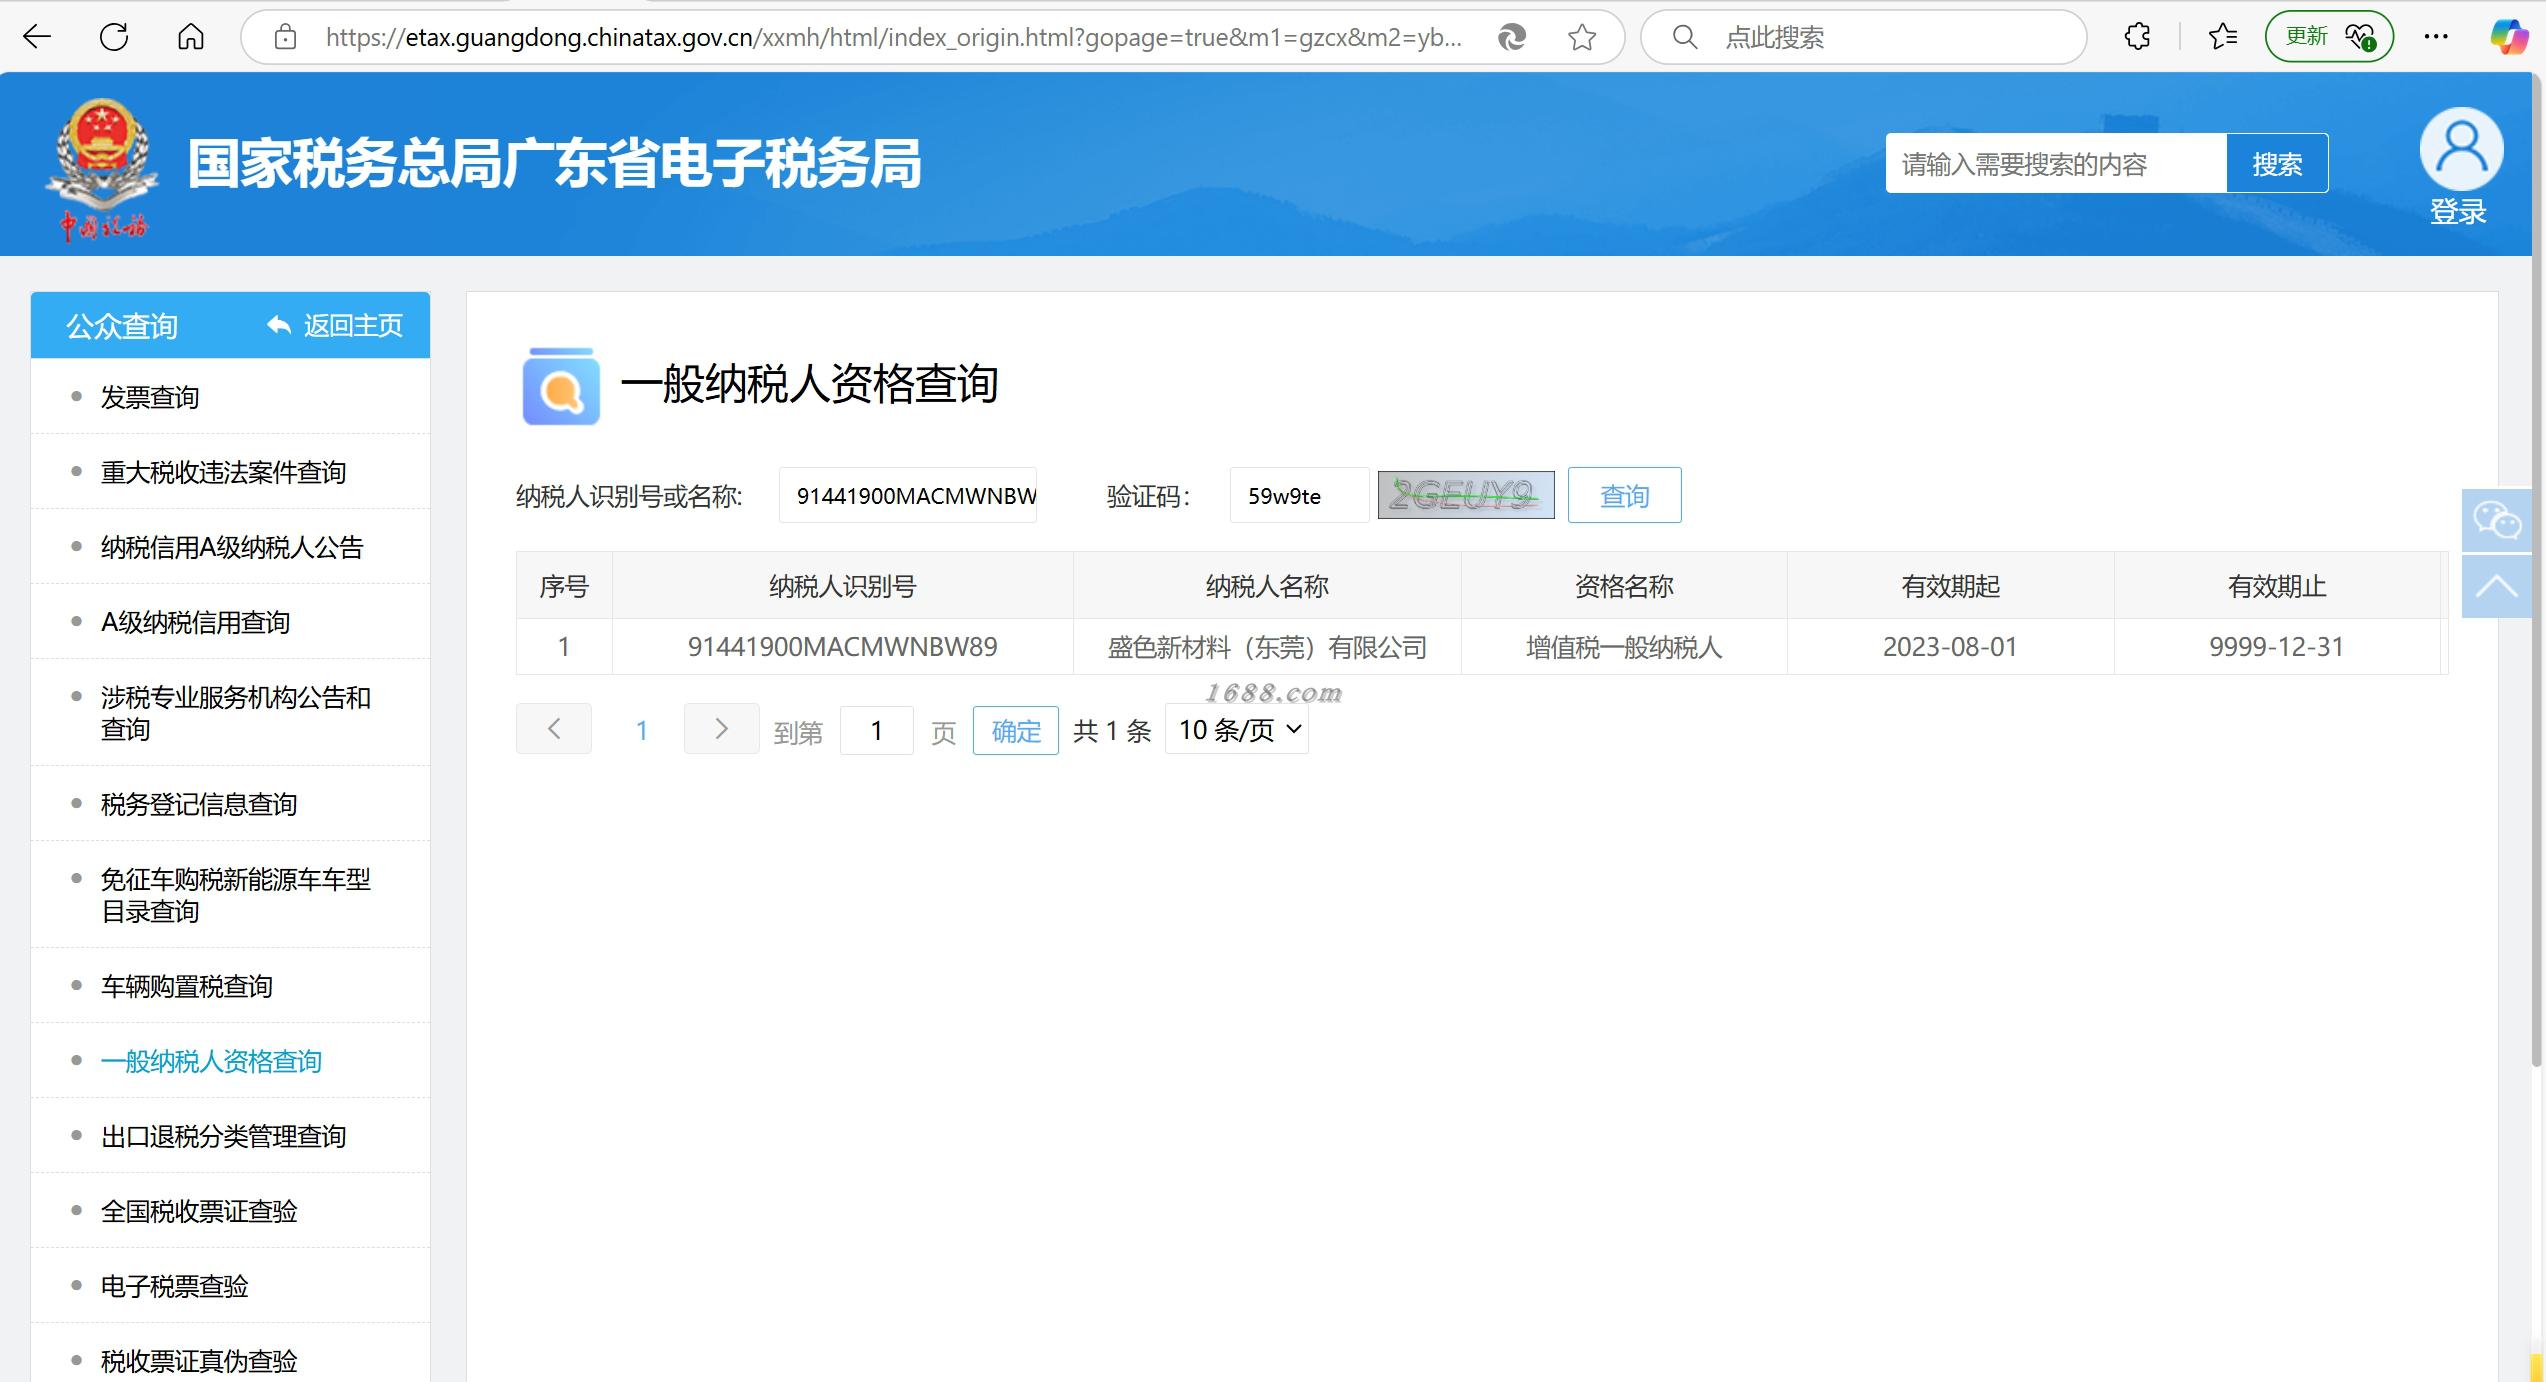Click the end date 9999-12-31 cell

[2277, 647]
